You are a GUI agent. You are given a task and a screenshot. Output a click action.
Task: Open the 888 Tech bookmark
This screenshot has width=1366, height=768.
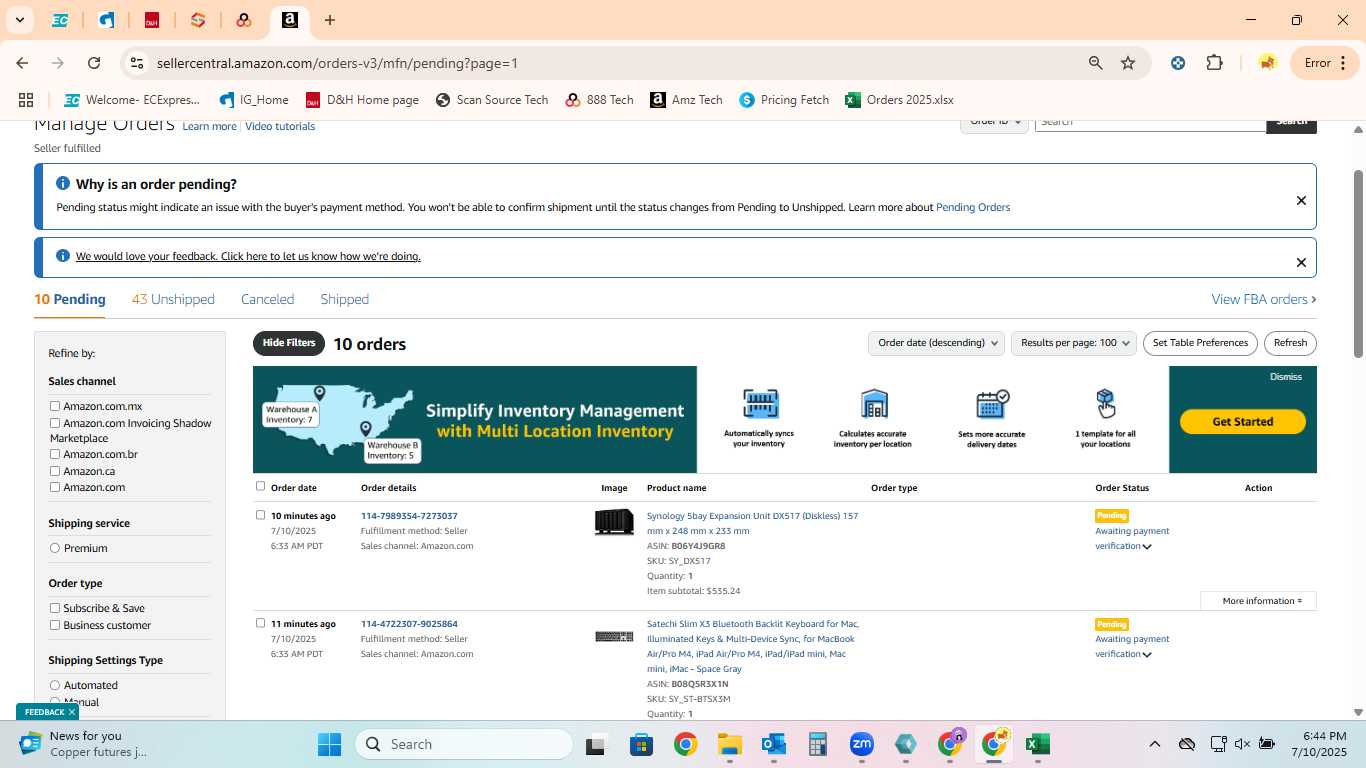[599, 100]
